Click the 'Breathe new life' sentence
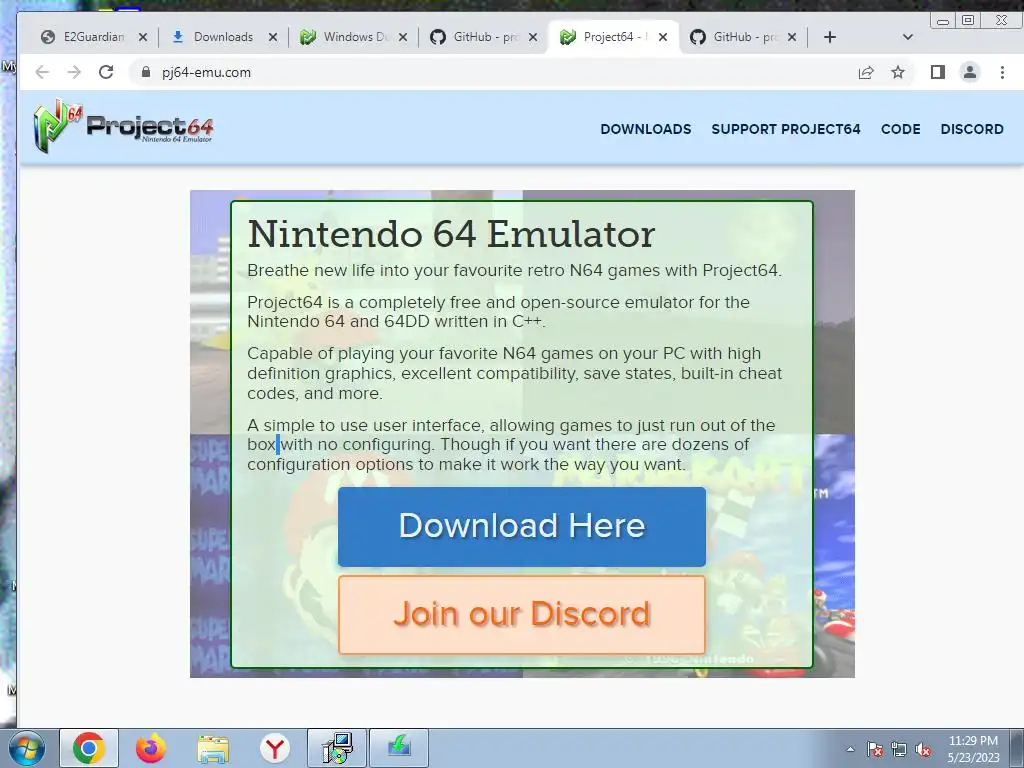The height and width of the screenshot is (768, 1024). (x=514, y=270)
